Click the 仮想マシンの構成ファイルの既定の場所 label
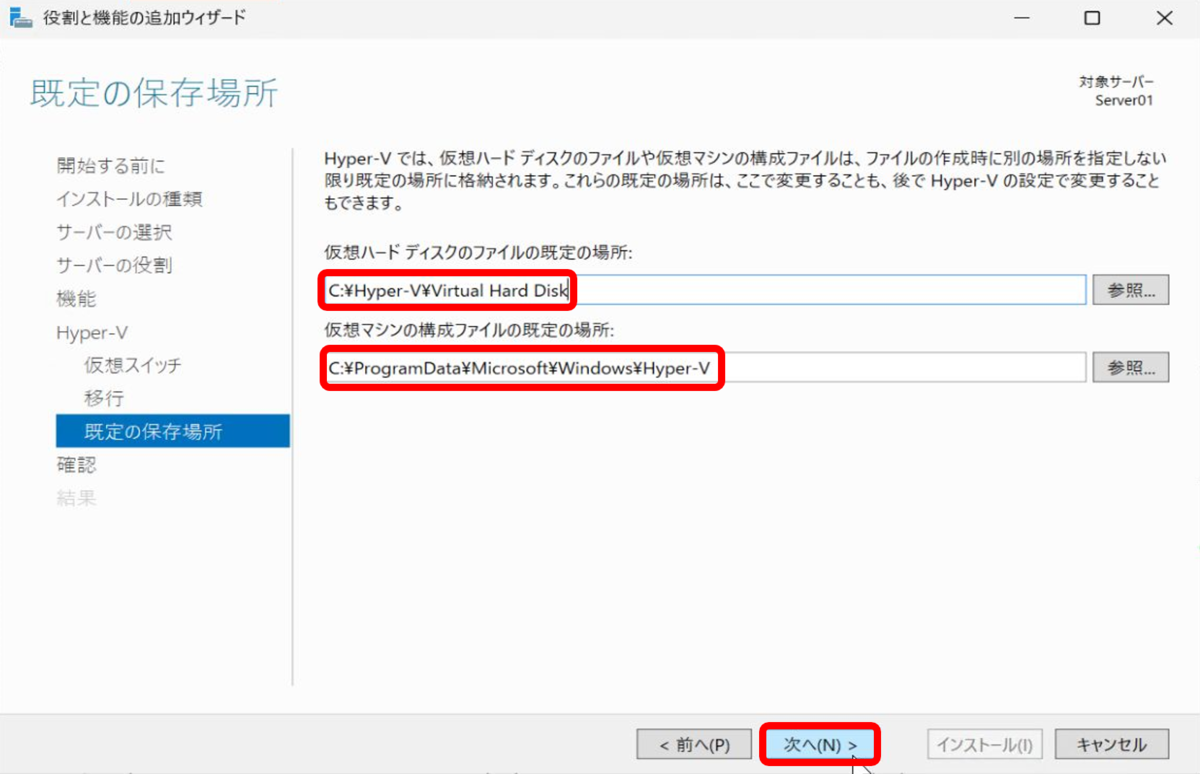Screen dimensions: 1200x774 pyautogui.click(x=469, y=330)
